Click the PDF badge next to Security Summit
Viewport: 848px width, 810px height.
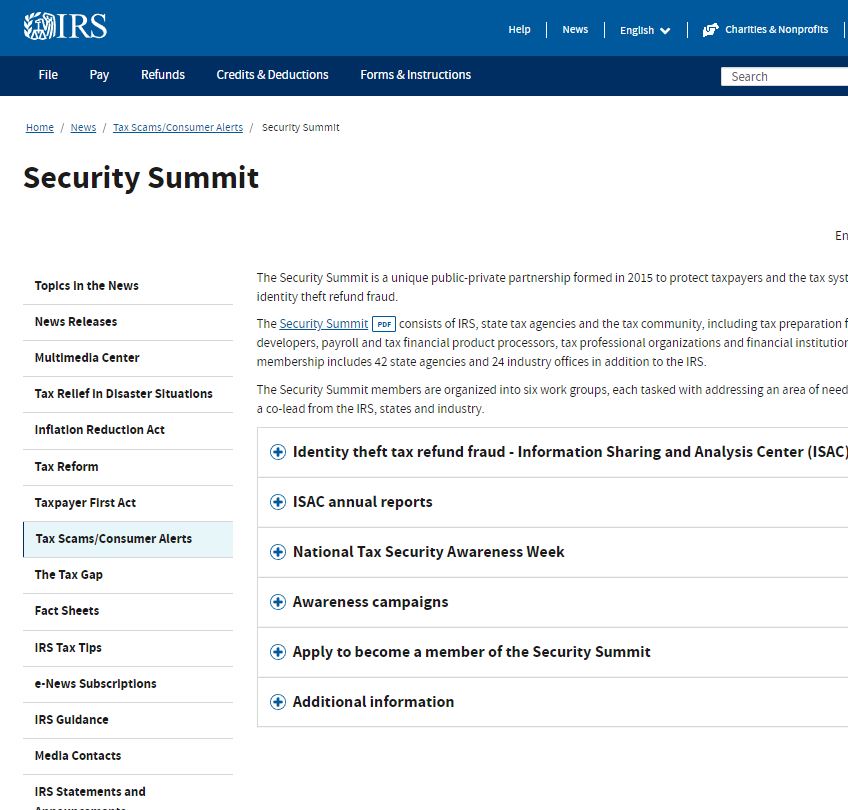tap(384, 324)
